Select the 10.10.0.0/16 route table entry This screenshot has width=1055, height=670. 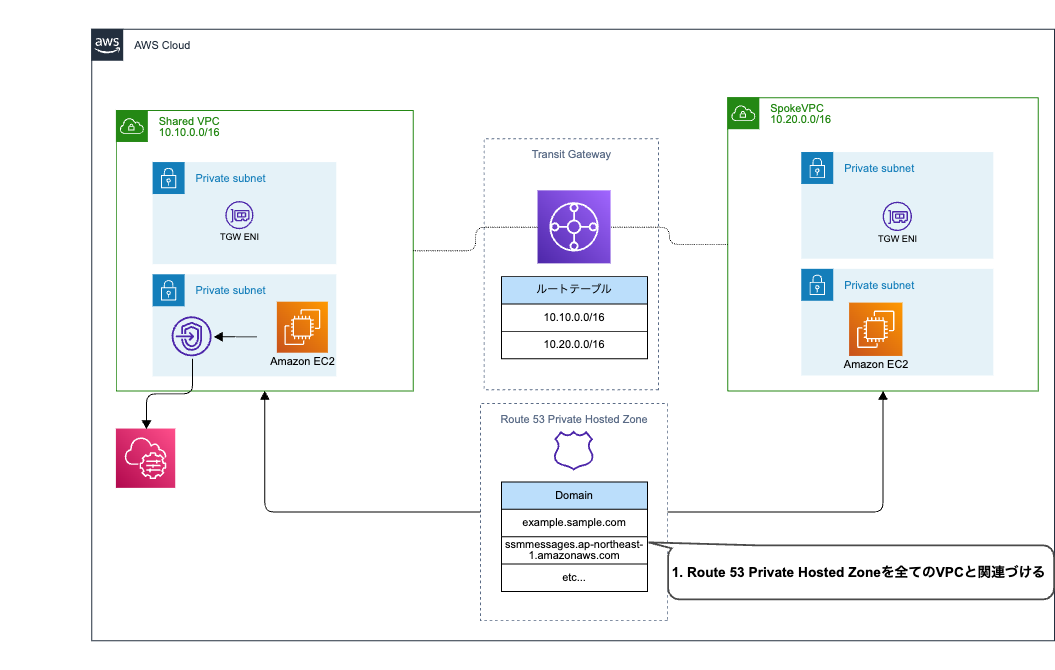573,317
